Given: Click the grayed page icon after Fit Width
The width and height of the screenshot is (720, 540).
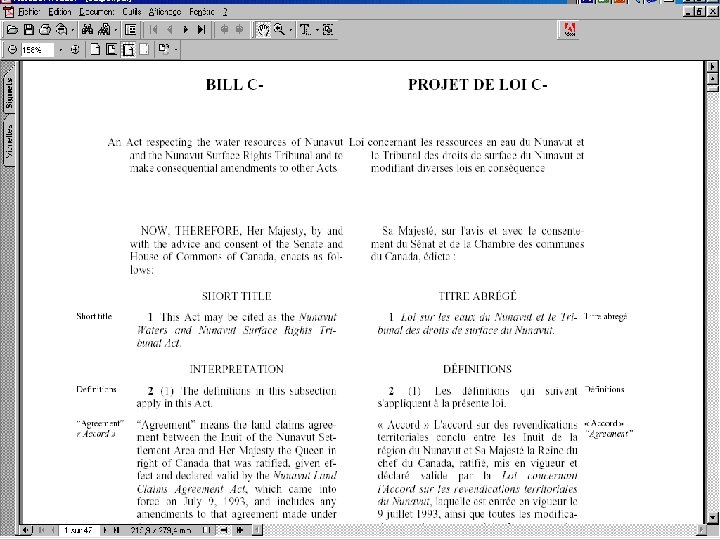Looking at the screenshot, I should pos(144,49).
